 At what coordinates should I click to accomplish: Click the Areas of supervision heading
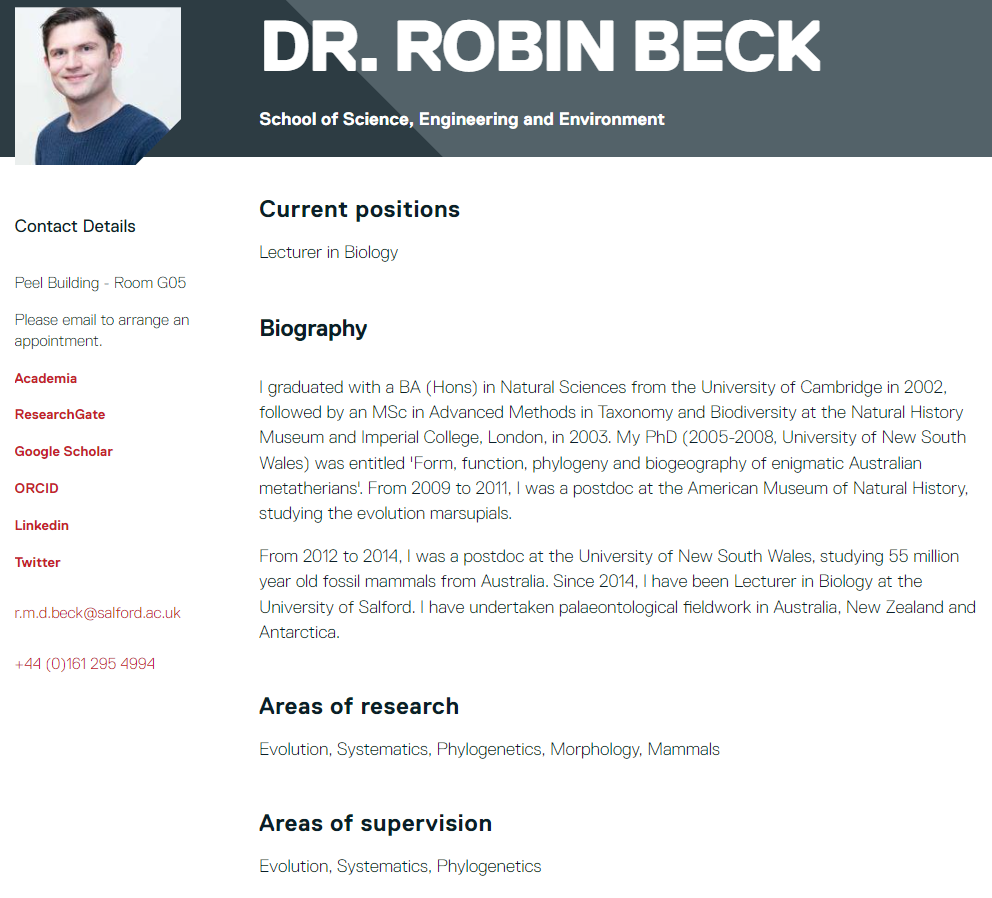coord(375,823)
